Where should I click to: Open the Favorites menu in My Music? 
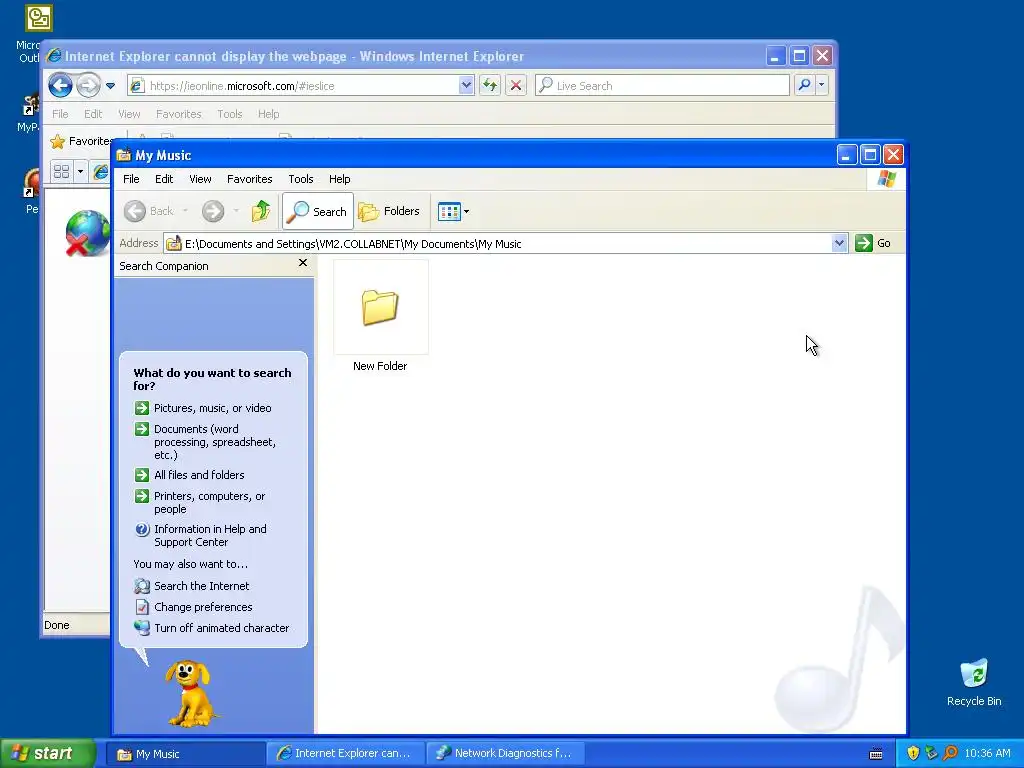point(249,179)
